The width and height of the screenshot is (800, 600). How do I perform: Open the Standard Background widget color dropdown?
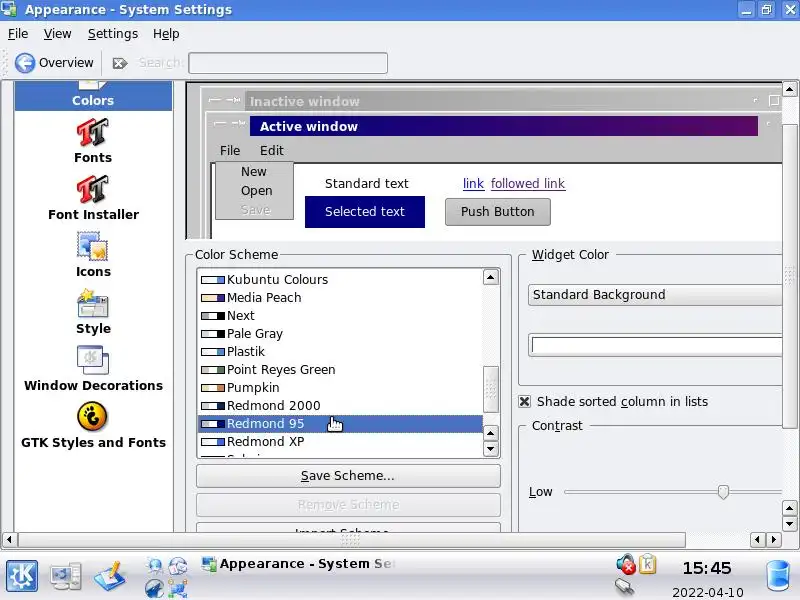[x=655, y=295]
